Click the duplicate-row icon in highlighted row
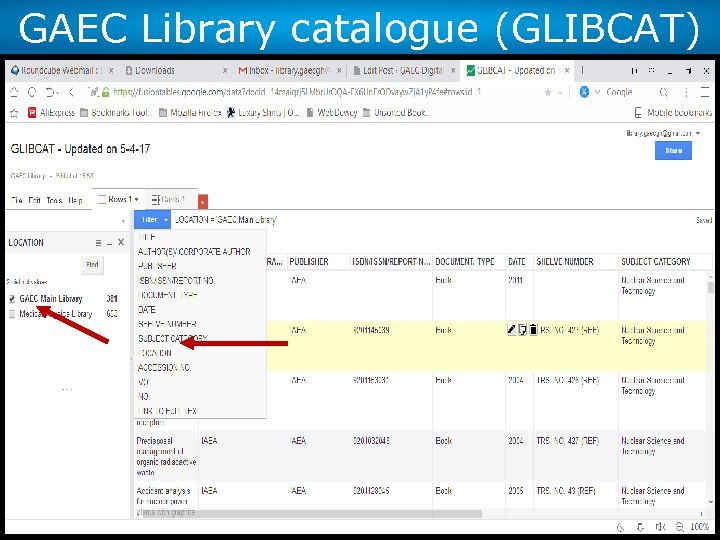 coord(522,329)
